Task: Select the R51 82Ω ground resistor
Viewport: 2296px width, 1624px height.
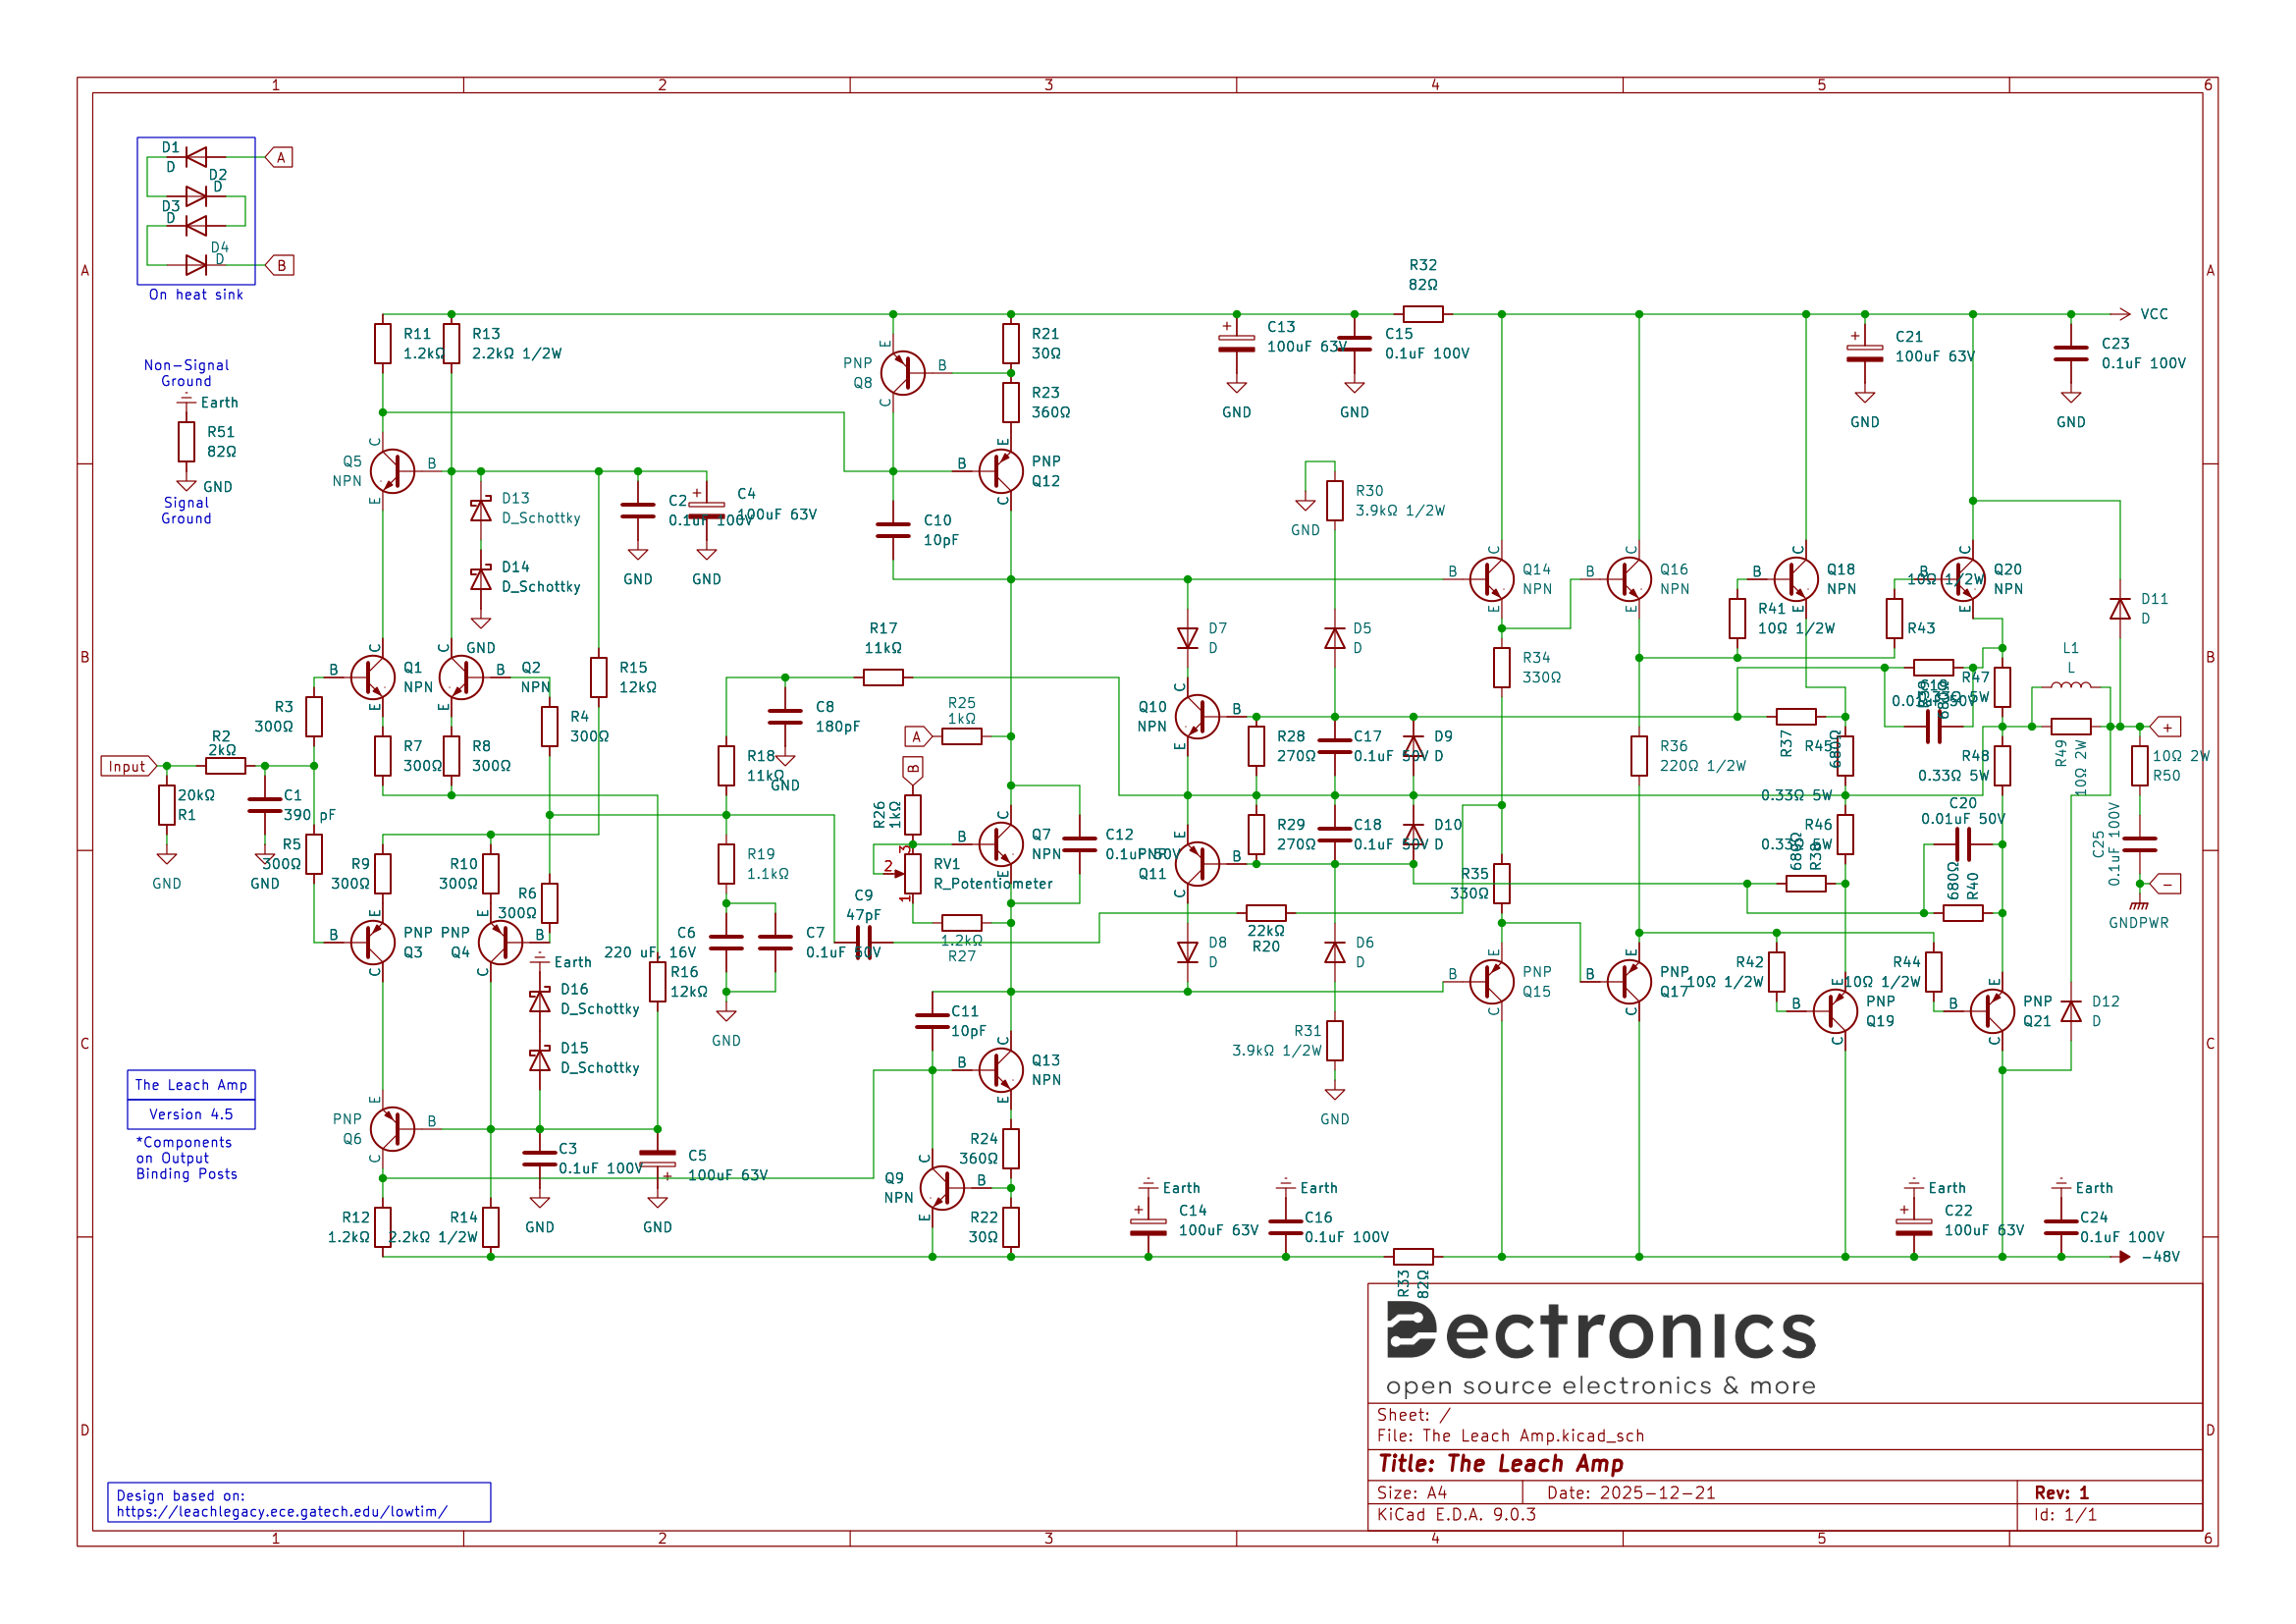Action: click(186, 441)
